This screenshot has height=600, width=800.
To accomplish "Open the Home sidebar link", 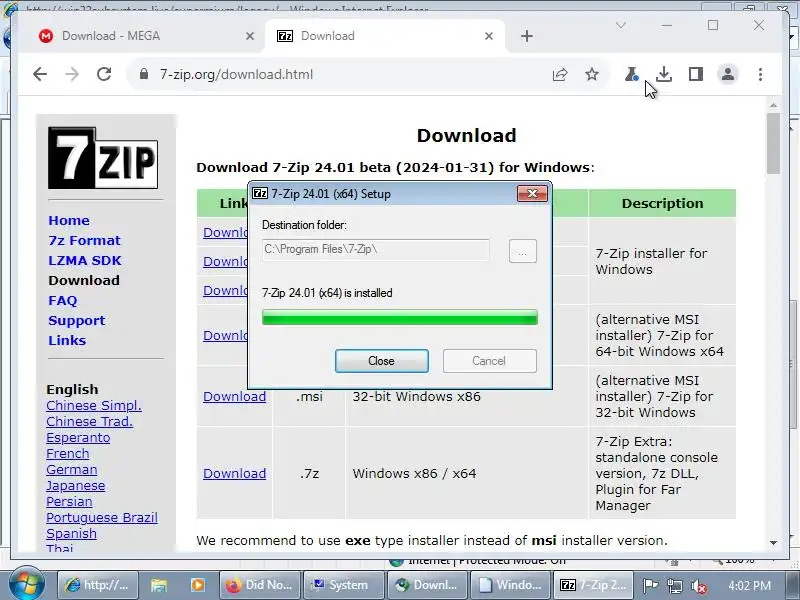I will point(69,220).
